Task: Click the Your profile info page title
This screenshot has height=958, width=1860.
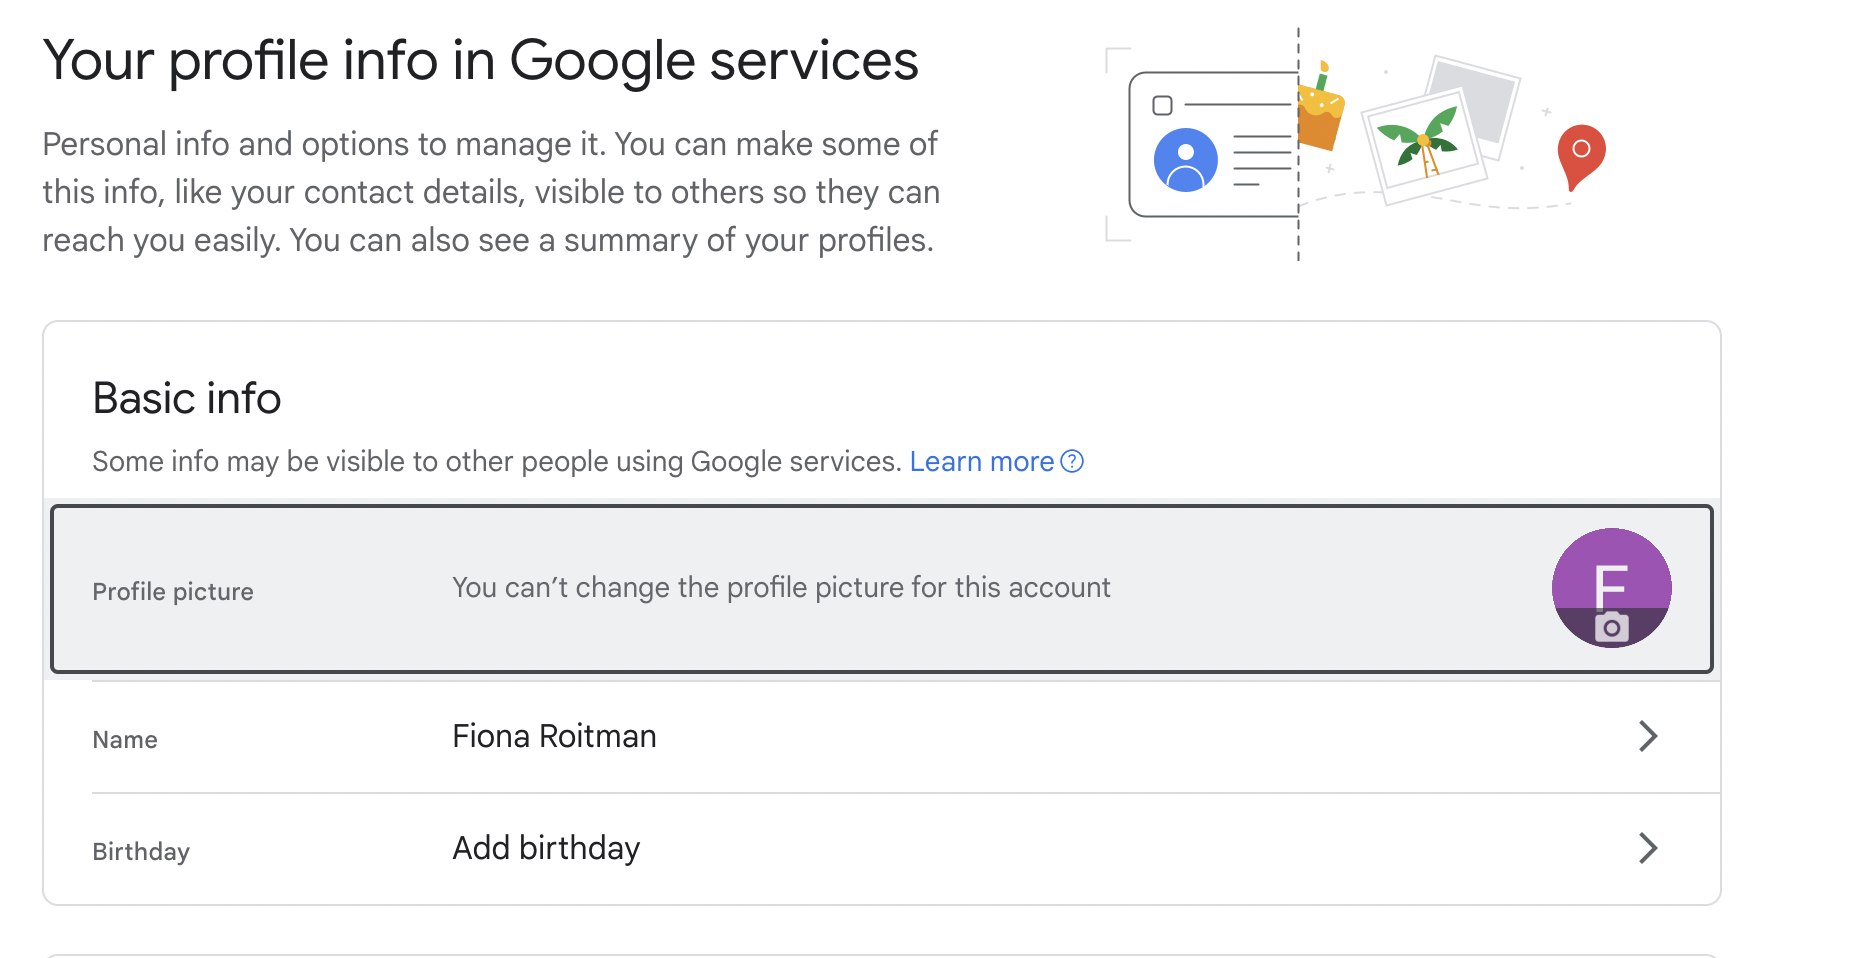Action: point(480,60)
